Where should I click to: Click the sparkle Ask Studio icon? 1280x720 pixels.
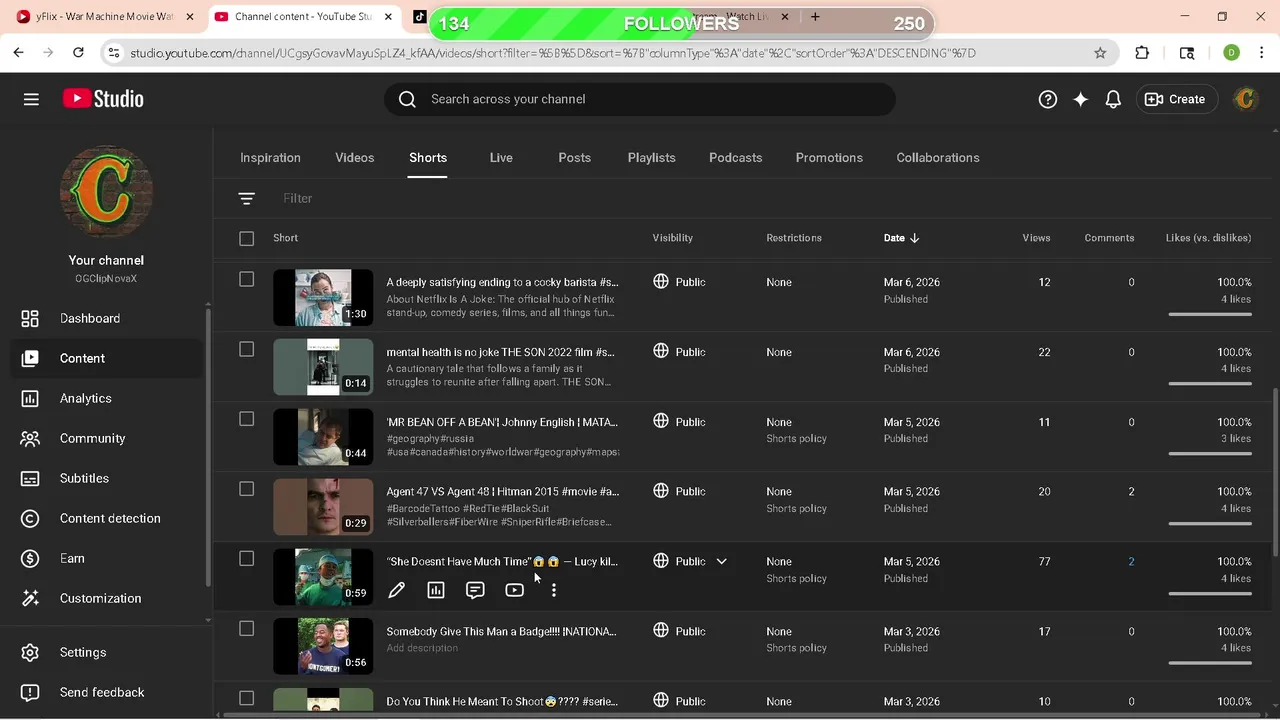(x=1080, y=99)
